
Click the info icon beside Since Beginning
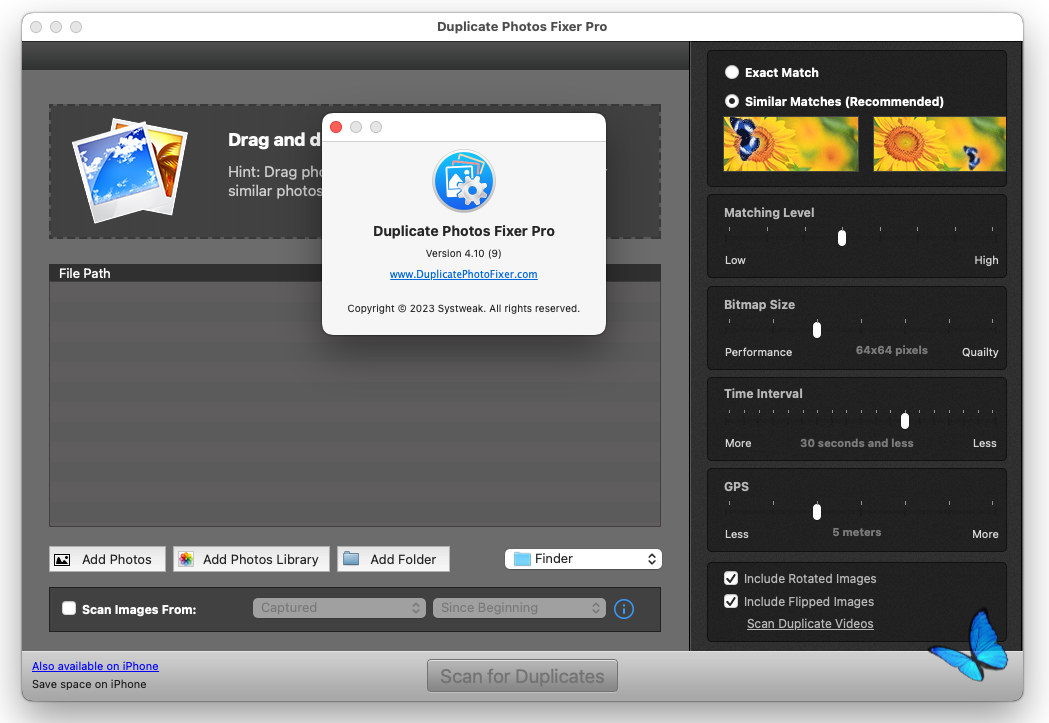[624, 608]
